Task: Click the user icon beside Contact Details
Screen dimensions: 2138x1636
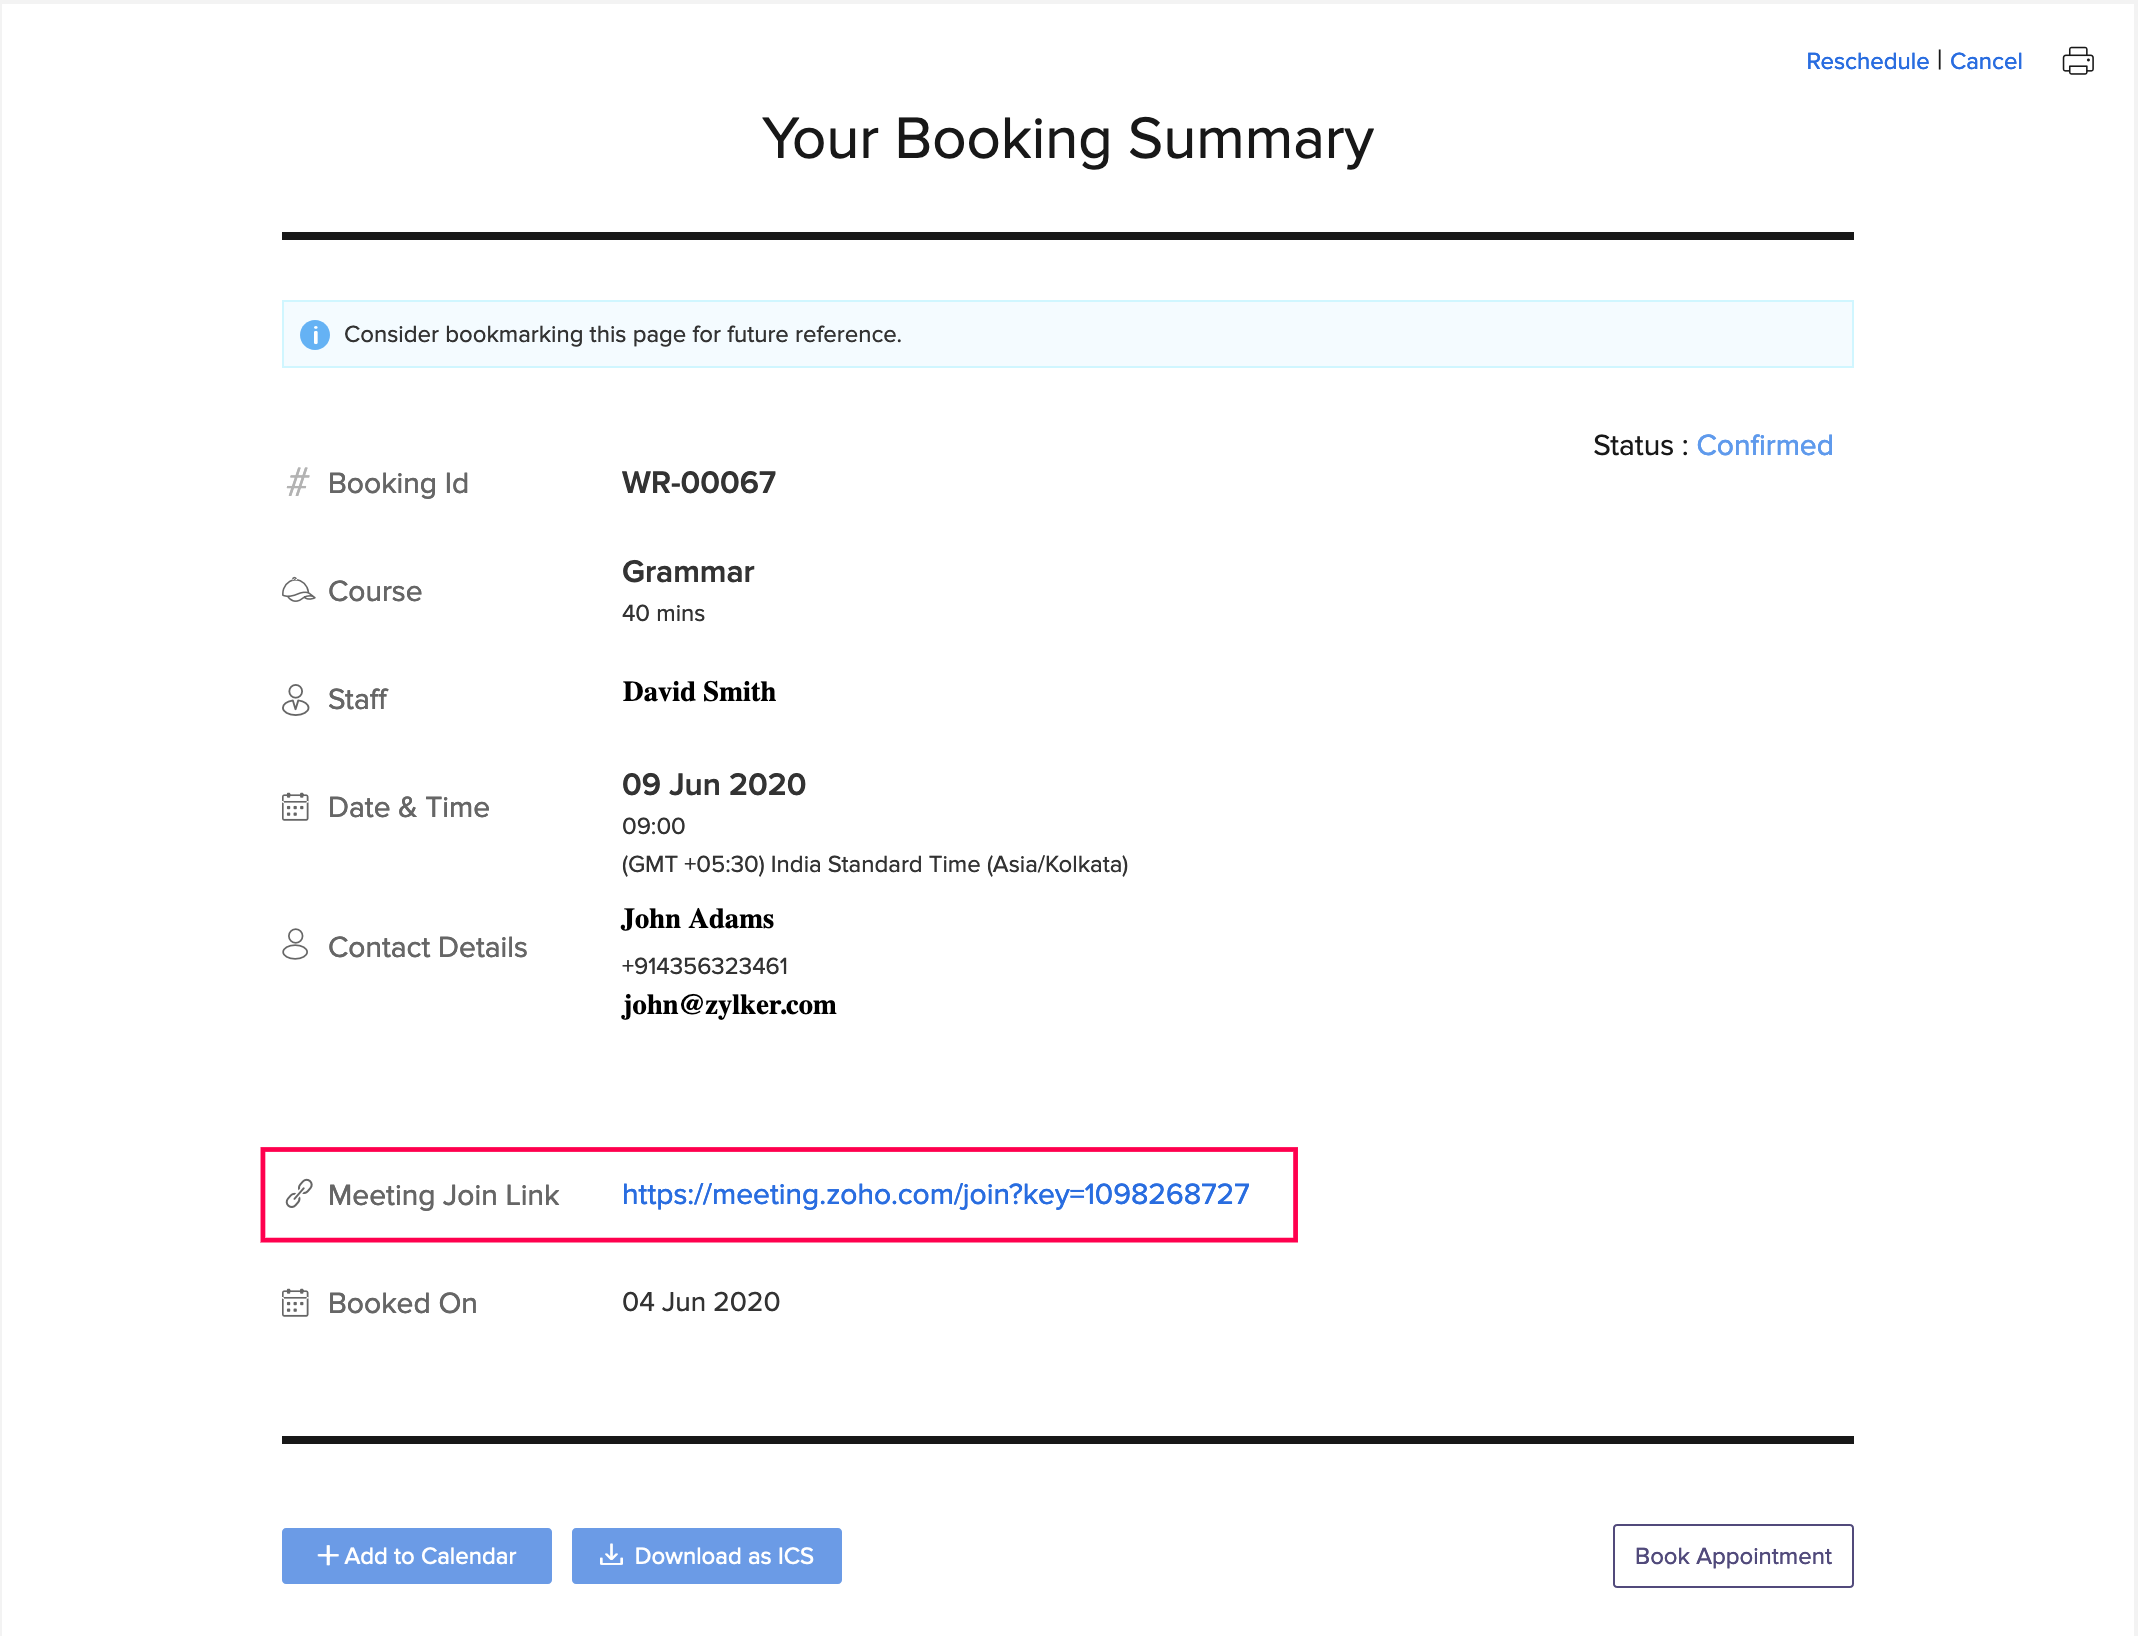Action: click(295, 945)
